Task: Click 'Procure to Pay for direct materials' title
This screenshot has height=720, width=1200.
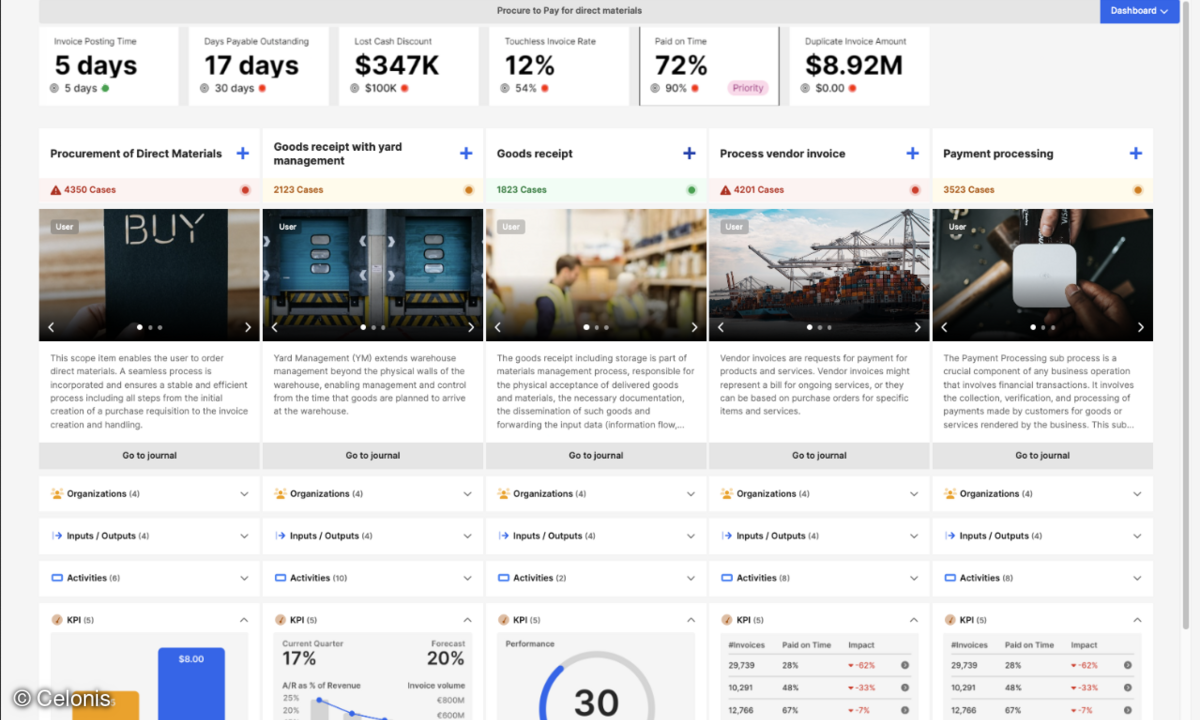Action: coord(570,11)
